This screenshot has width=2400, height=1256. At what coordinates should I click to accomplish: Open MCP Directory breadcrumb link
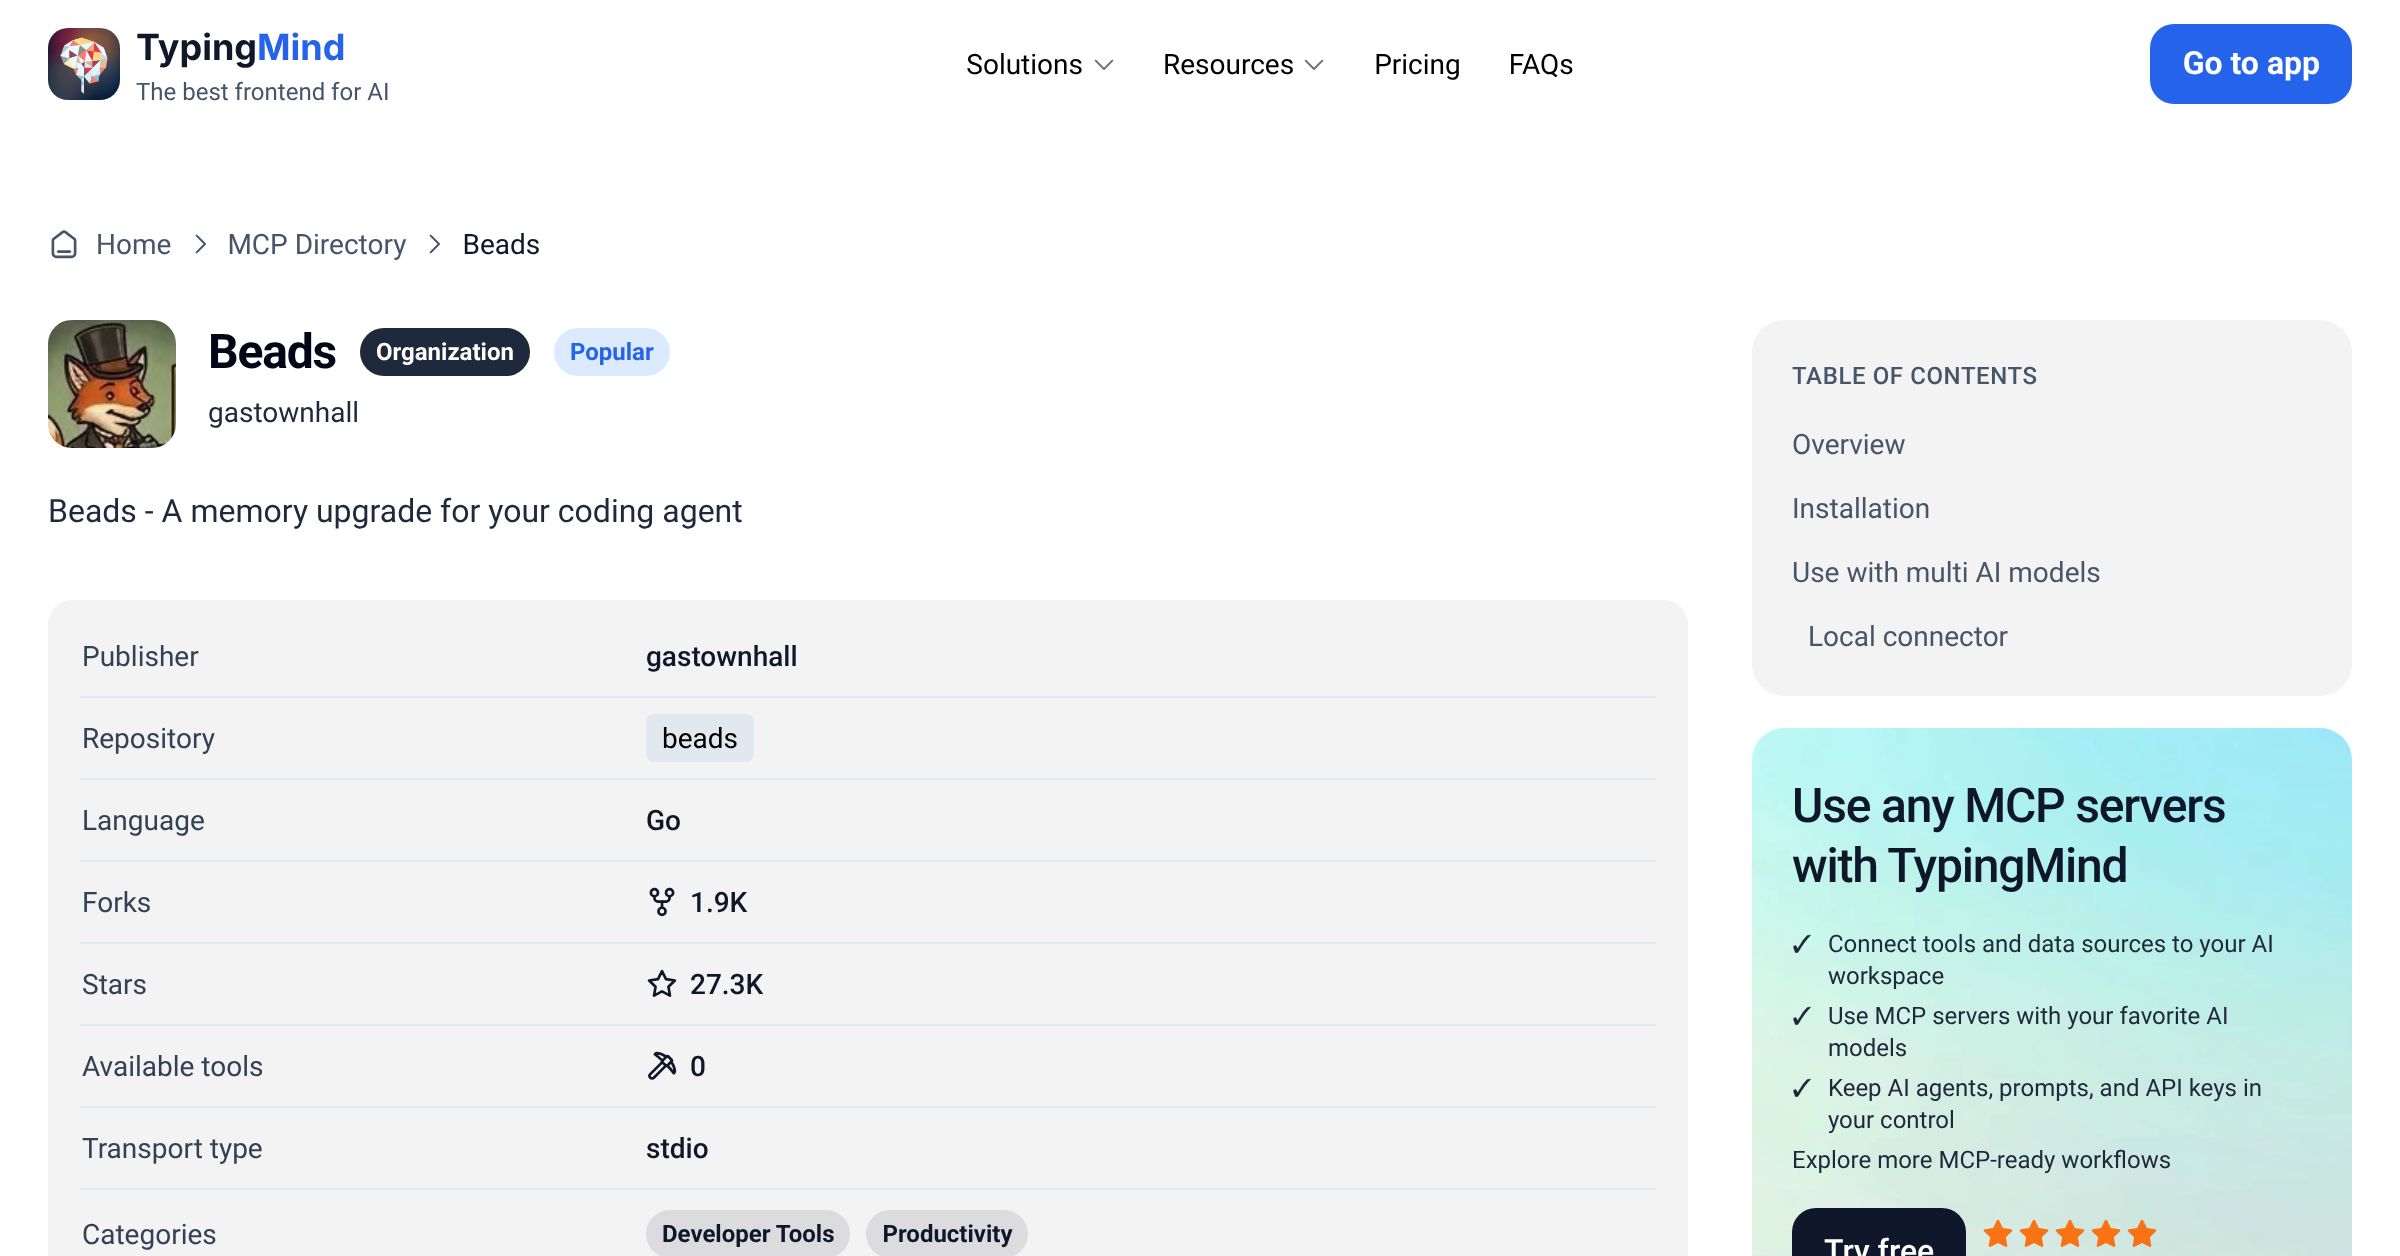point(317,245)
